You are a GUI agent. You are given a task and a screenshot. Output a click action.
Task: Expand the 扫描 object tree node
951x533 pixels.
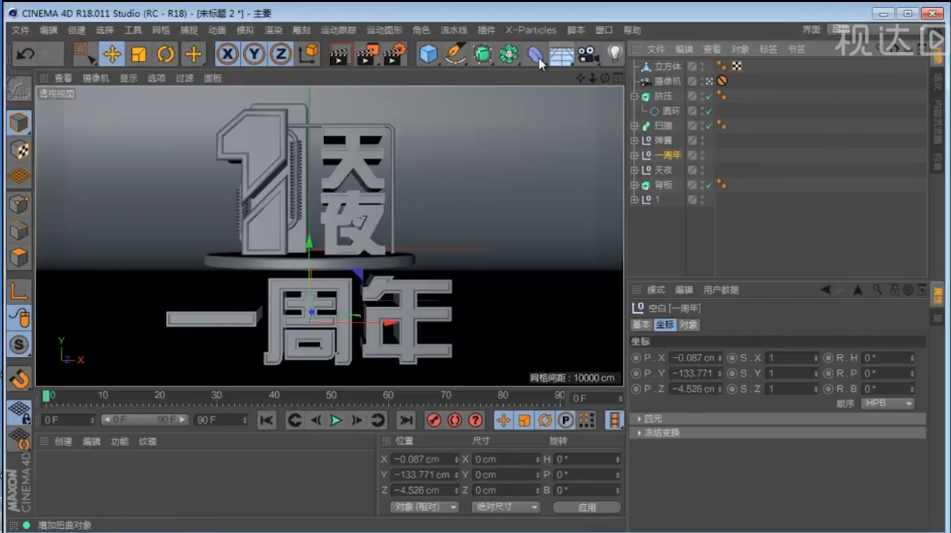click(634, 126)
